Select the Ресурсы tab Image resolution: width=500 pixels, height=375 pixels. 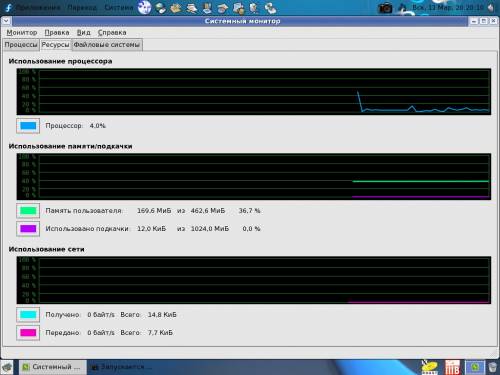(55, 45)
